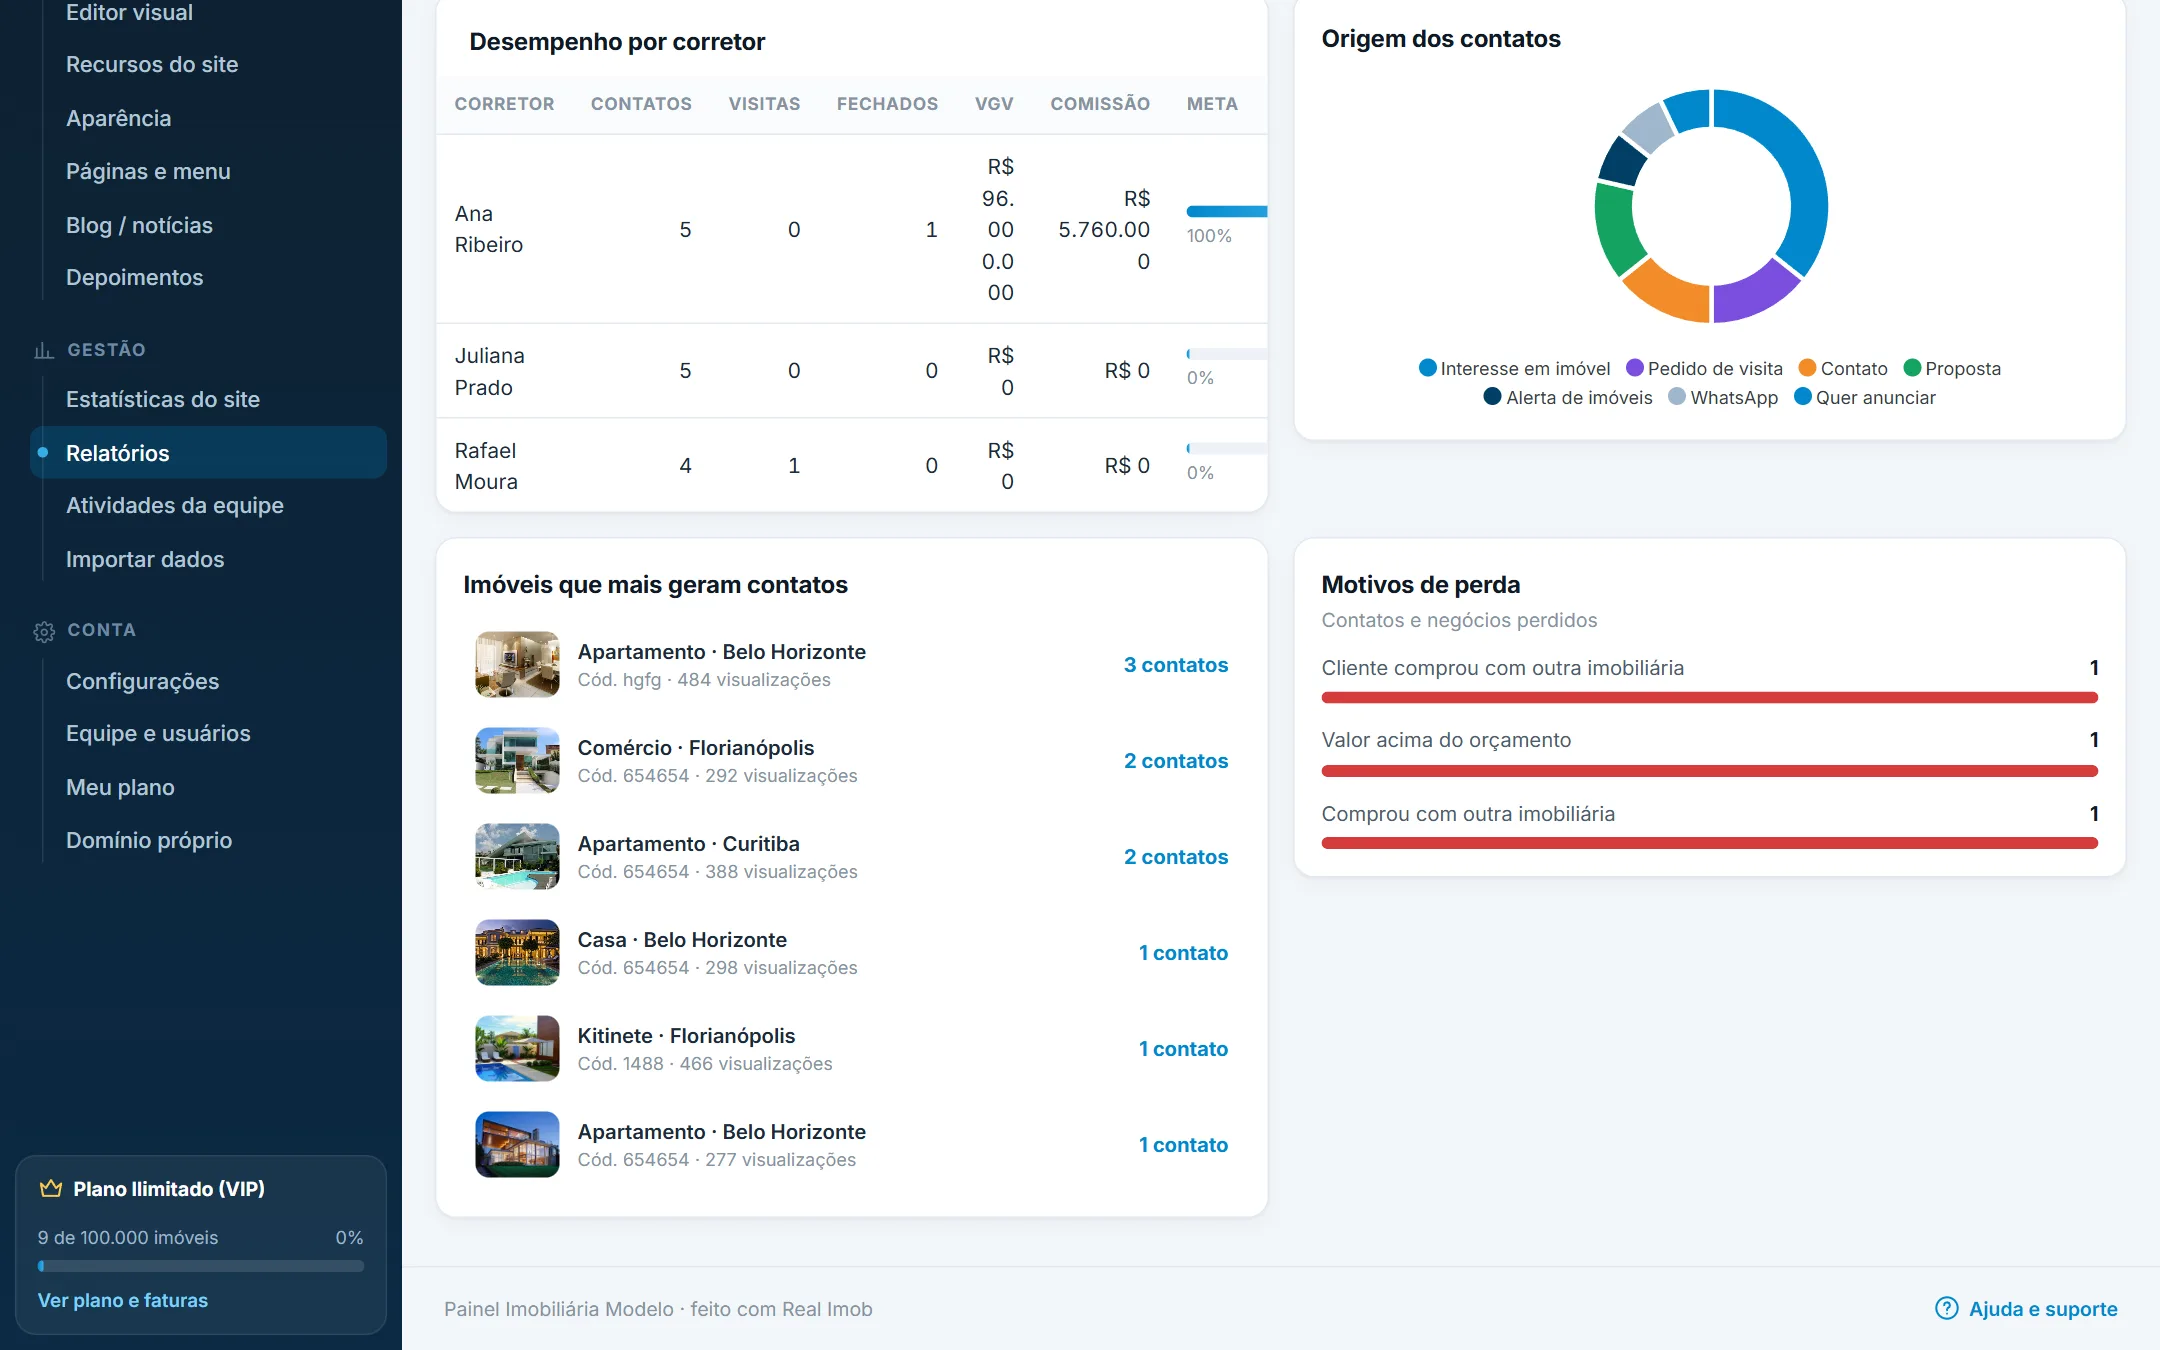Click the crown icon beside Plano Ilimitado
This screenshot has height=1350, width=2160.
[51, 1189]
